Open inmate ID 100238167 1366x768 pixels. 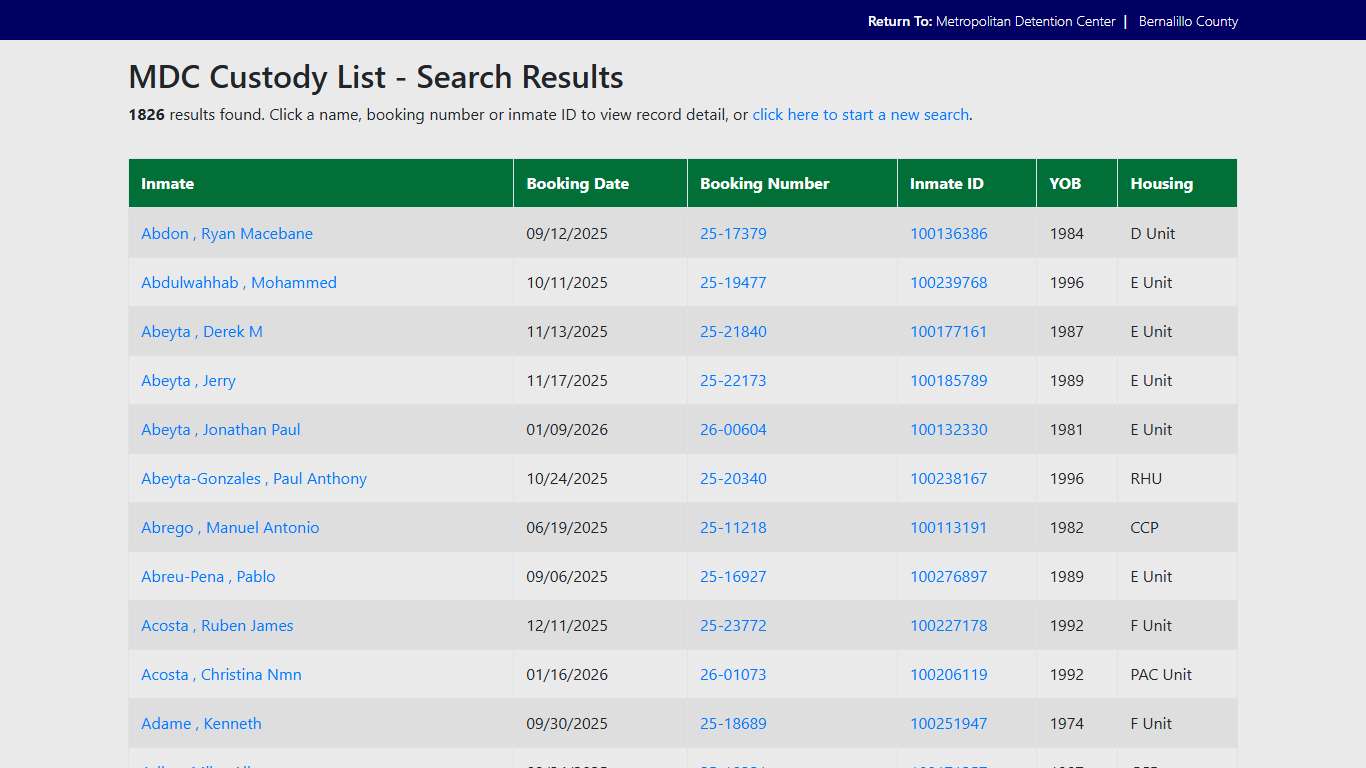pyautogui.click(x=948, y=478)
